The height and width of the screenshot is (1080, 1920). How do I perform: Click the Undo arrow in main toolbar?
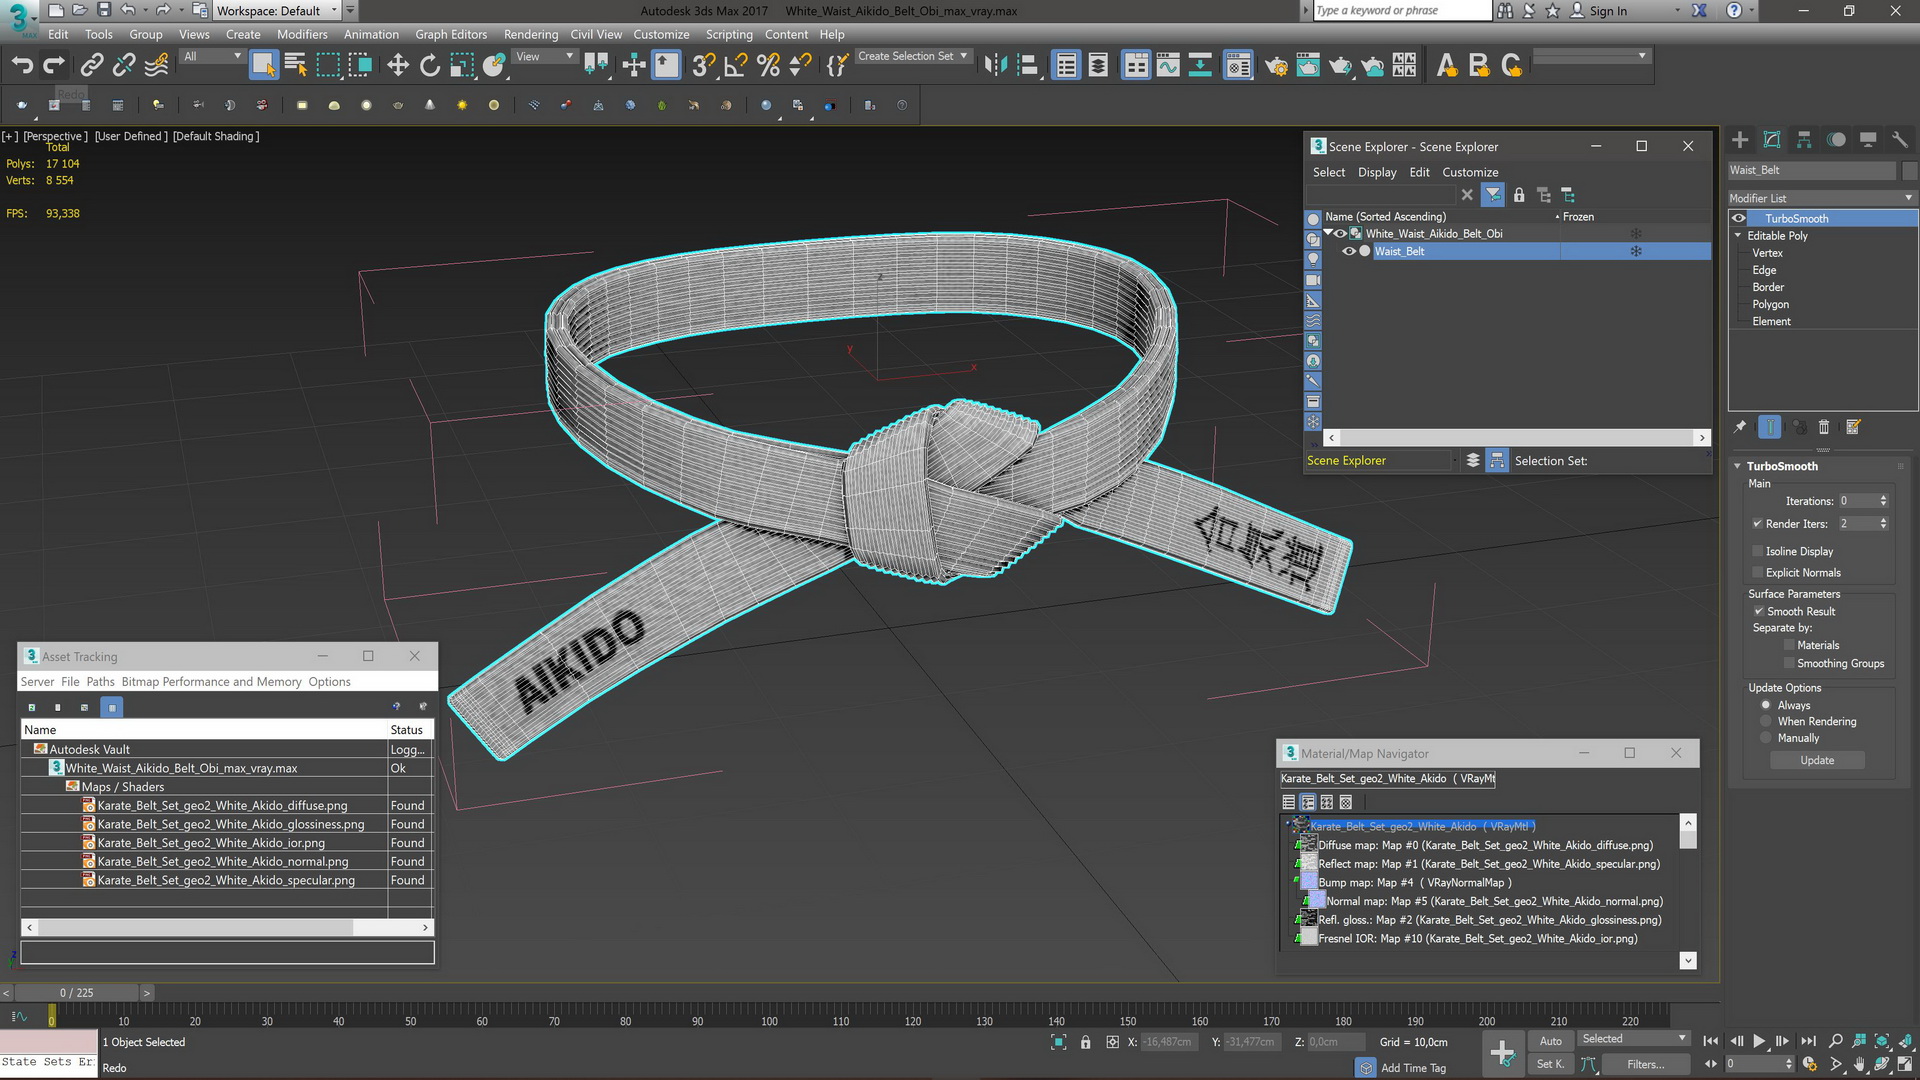22,66
